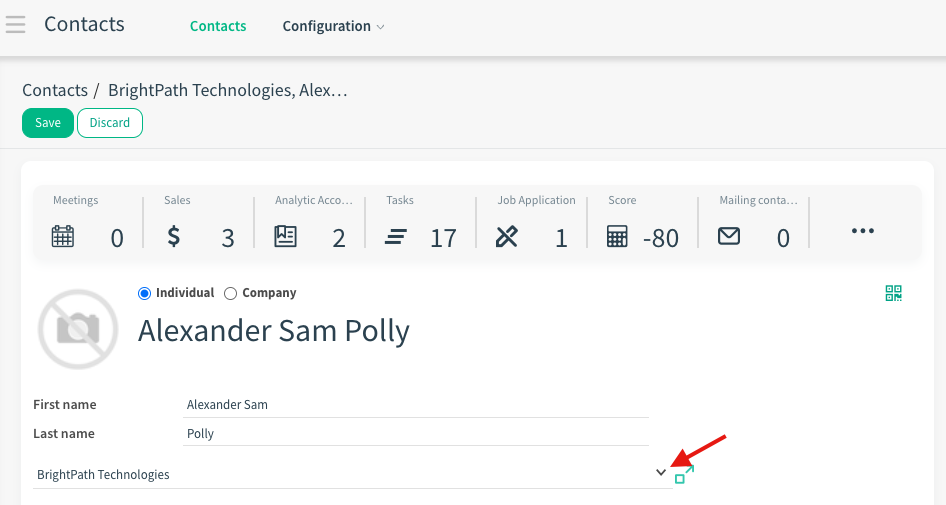Show more stat buttons via ellipsis

(x=862, y=231)
